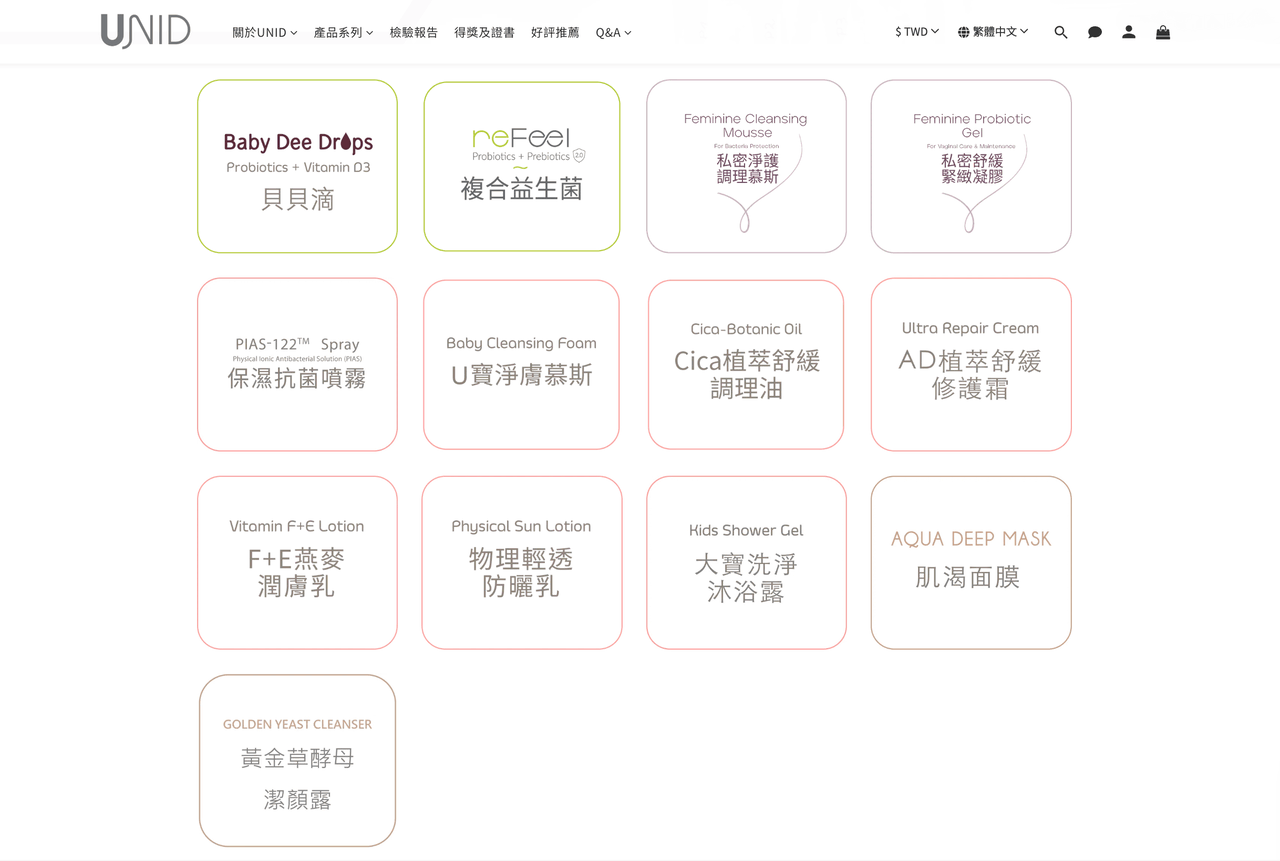Open the 繁體中文 language selector
This screenshot has width=1280, height=861.
[x=992, y=32]
